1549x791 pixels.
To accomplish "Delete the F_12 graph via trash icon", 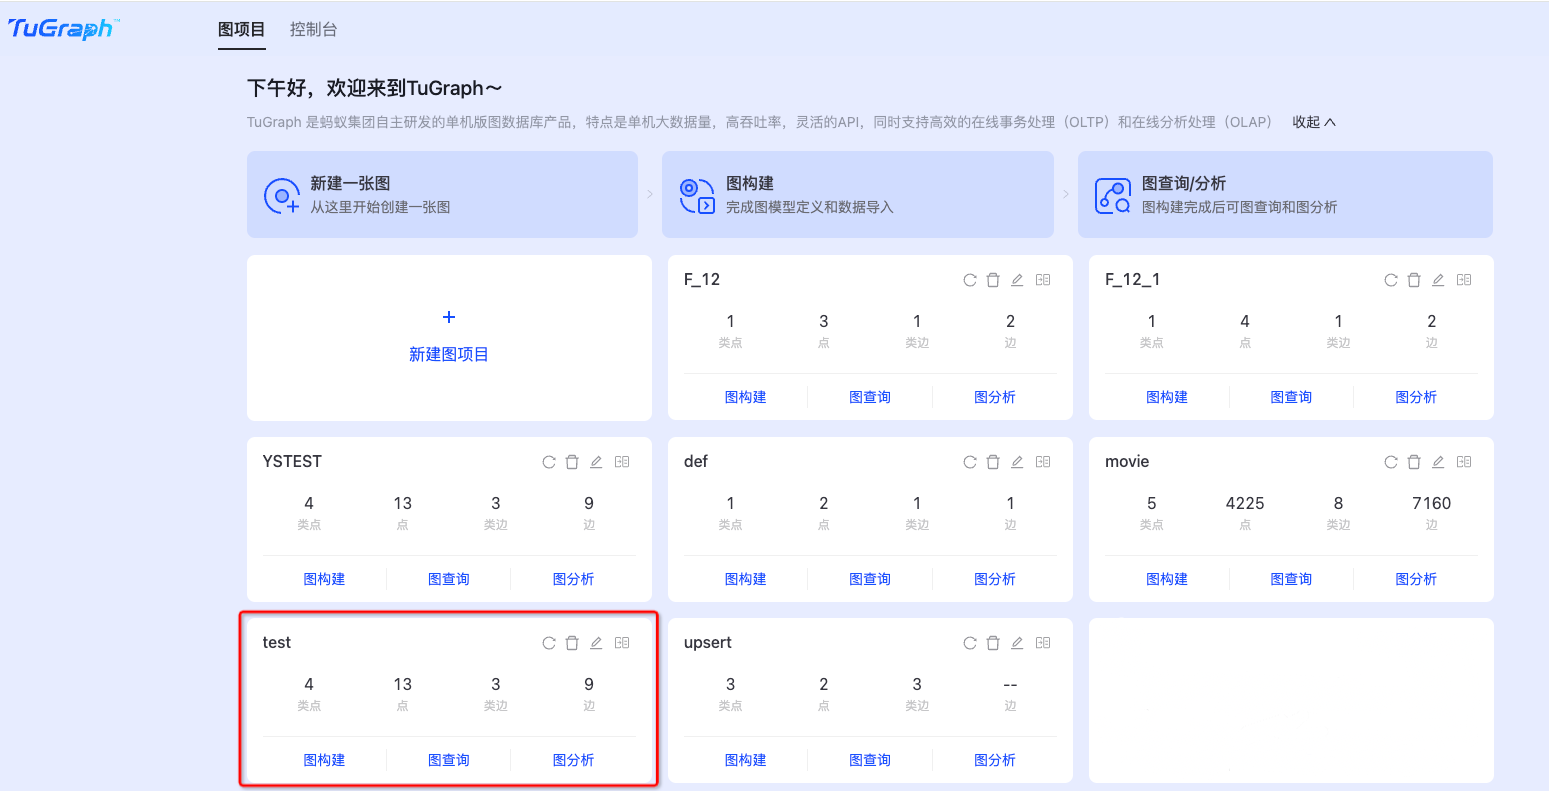I will [x=993, y=280].
